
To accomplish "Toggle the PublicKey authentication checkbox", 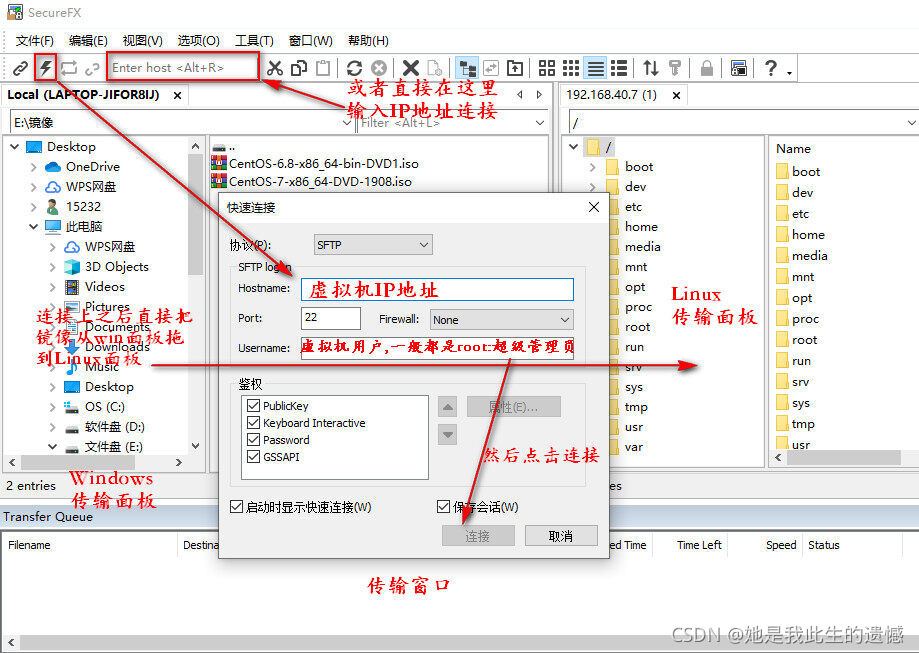I will click(253, 406).
